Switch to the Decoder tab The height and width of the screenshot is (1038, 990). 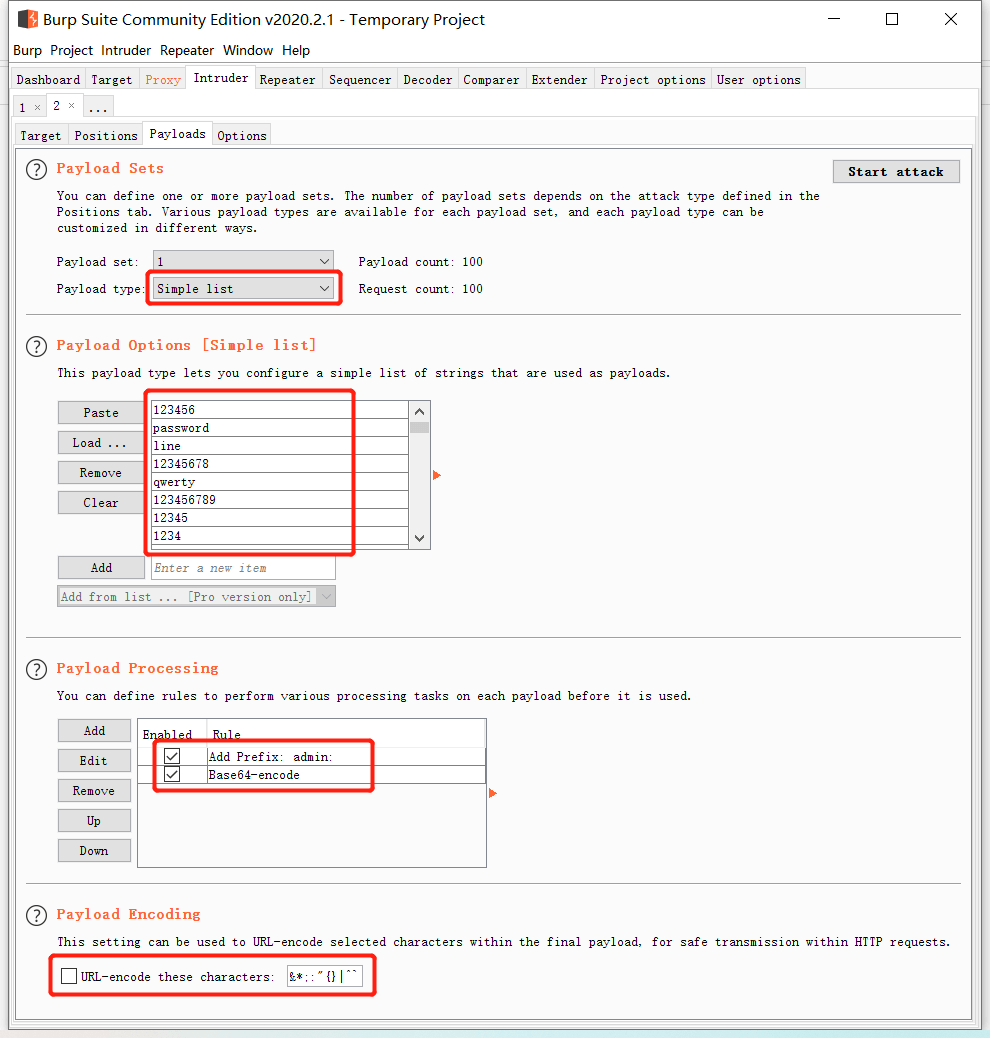pos(427,79)
